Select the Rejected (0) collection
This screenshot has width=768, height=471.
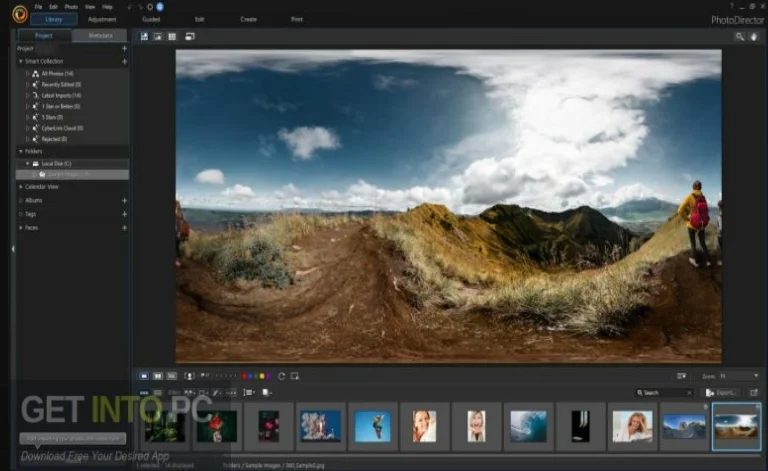click(54, 139)
